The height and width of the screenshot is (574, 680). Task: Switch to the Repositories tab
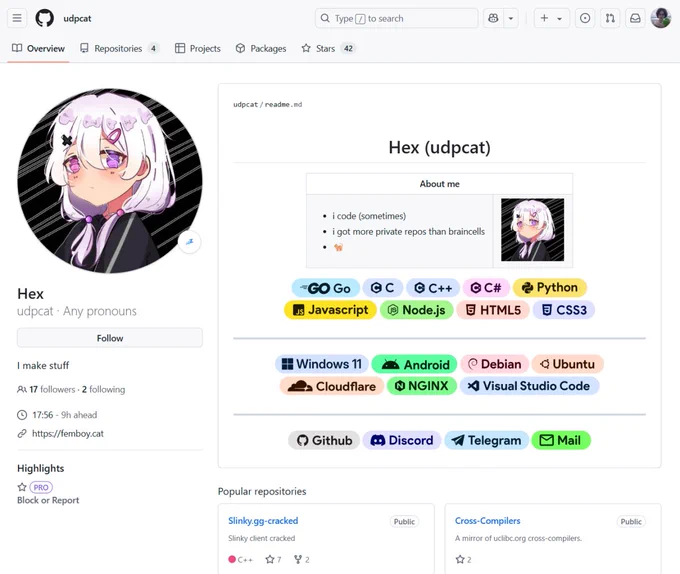pyautogui.click(x=119, y=49)
